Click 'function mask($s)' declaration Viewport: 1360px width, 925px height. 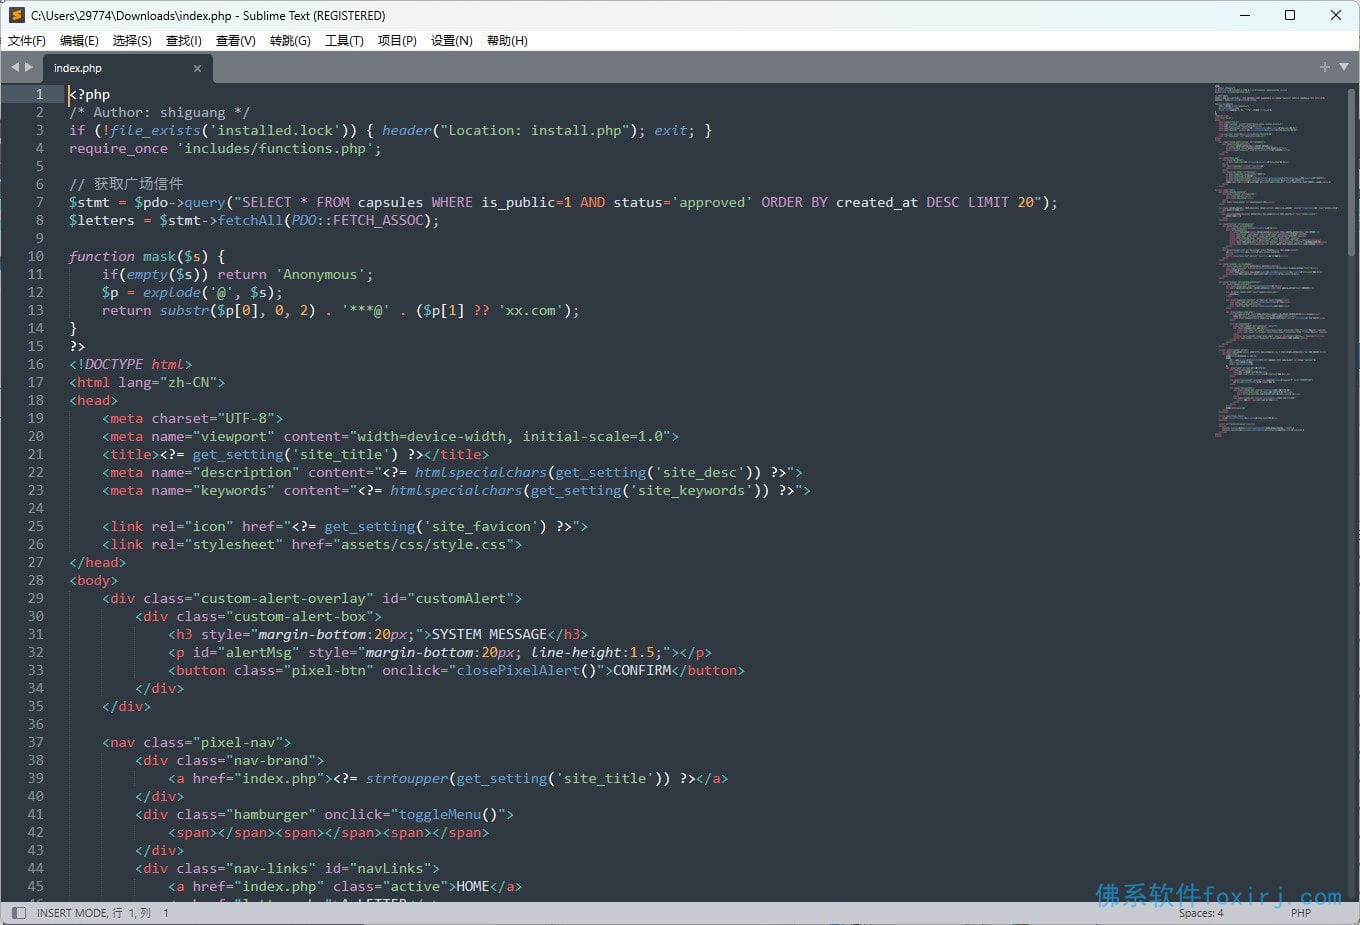[x=147, y=256]
